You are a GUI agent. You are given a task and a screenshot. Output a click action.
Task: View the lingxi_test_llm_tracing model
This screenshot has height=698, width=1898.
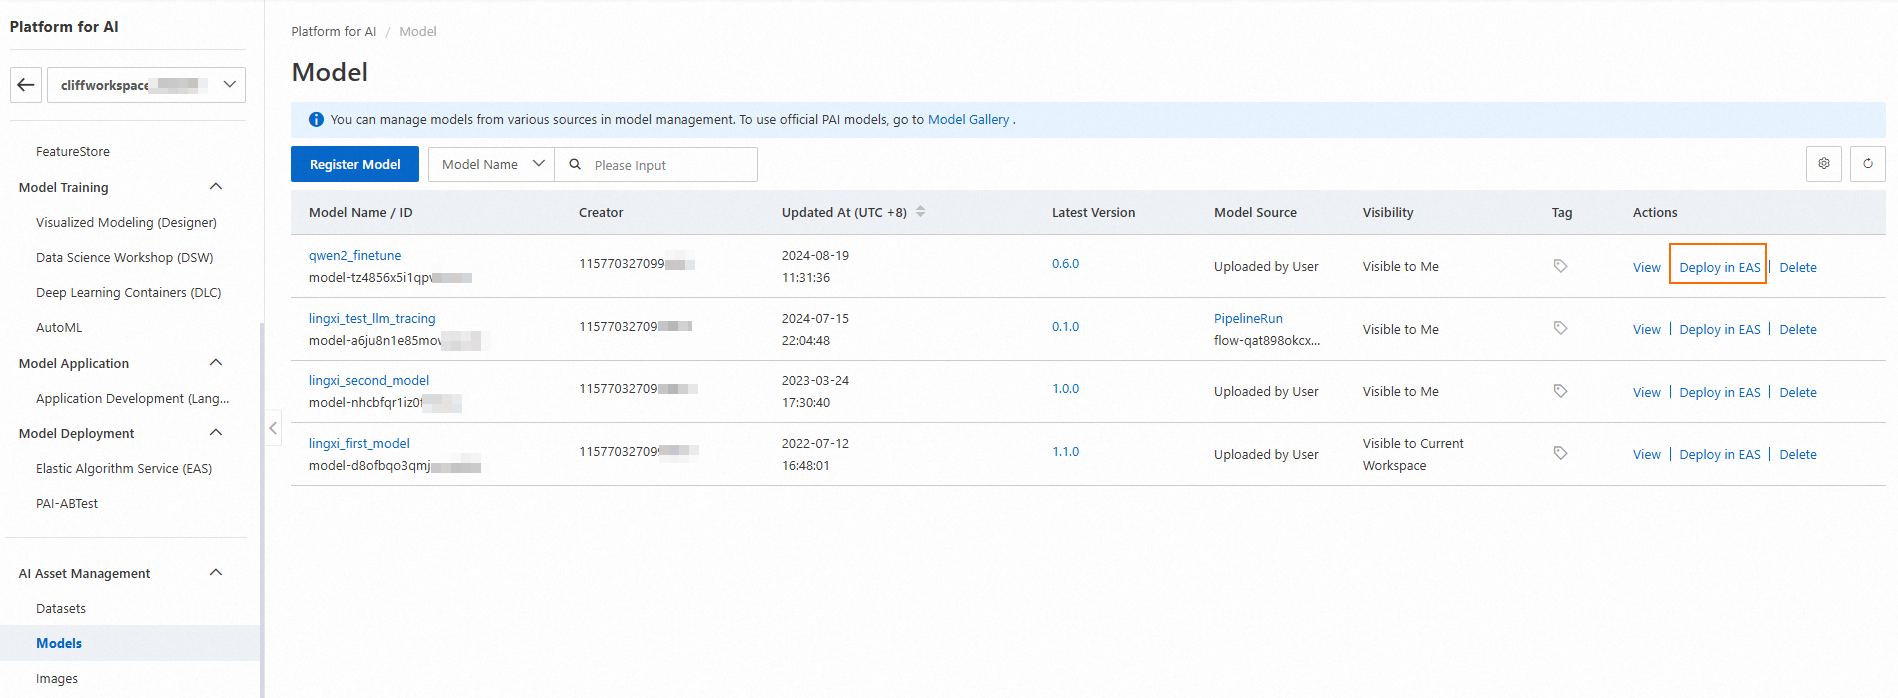pyautogui.click(x=1646, y=329)
